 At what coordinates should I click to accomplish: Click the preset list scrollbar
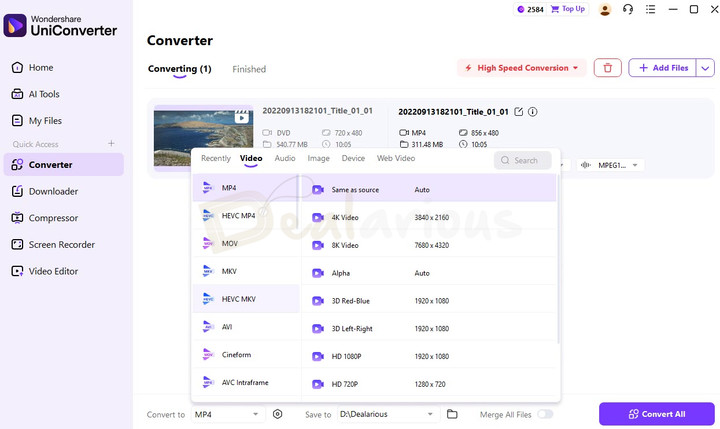[558, 259]
